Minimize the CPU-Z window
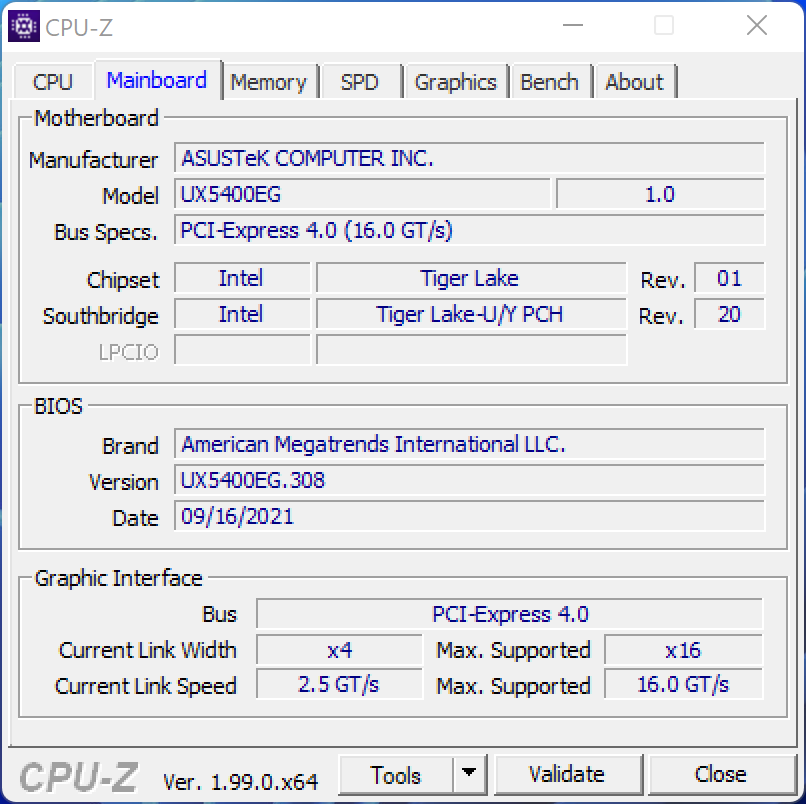This screenshot has height=804, width=806. [x=573, y=25]
